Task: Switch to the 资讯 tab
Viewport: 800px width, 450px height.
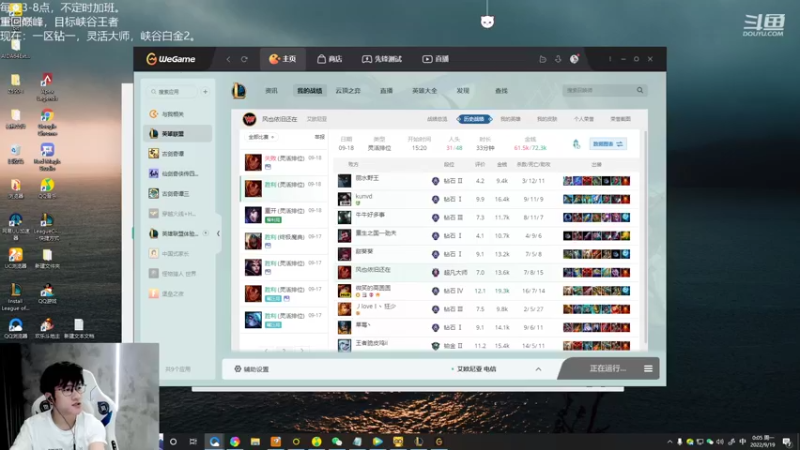Action: coord(271,91)
